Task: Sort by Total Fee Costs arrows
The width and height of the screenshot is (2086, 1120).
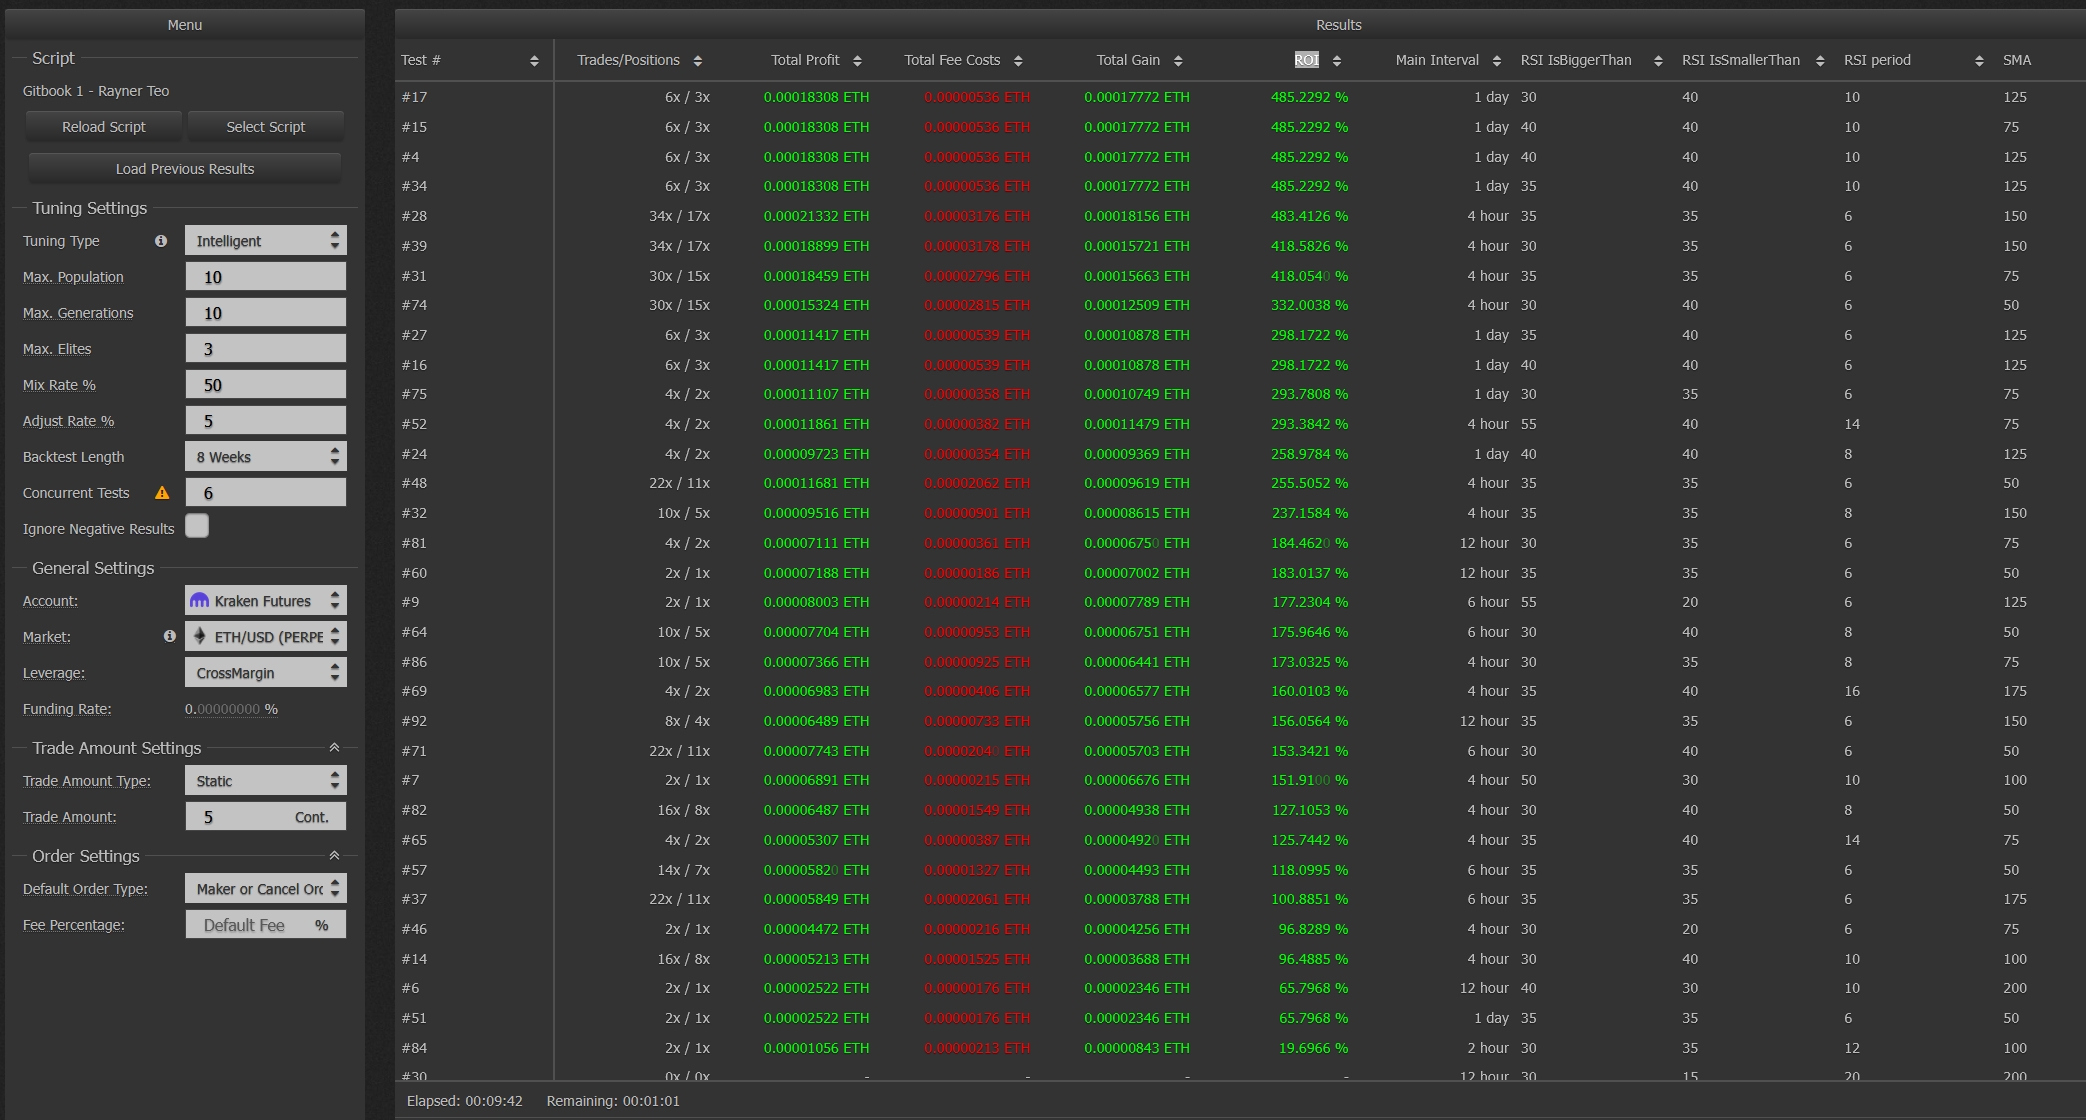Action: tap(1018, 61)
